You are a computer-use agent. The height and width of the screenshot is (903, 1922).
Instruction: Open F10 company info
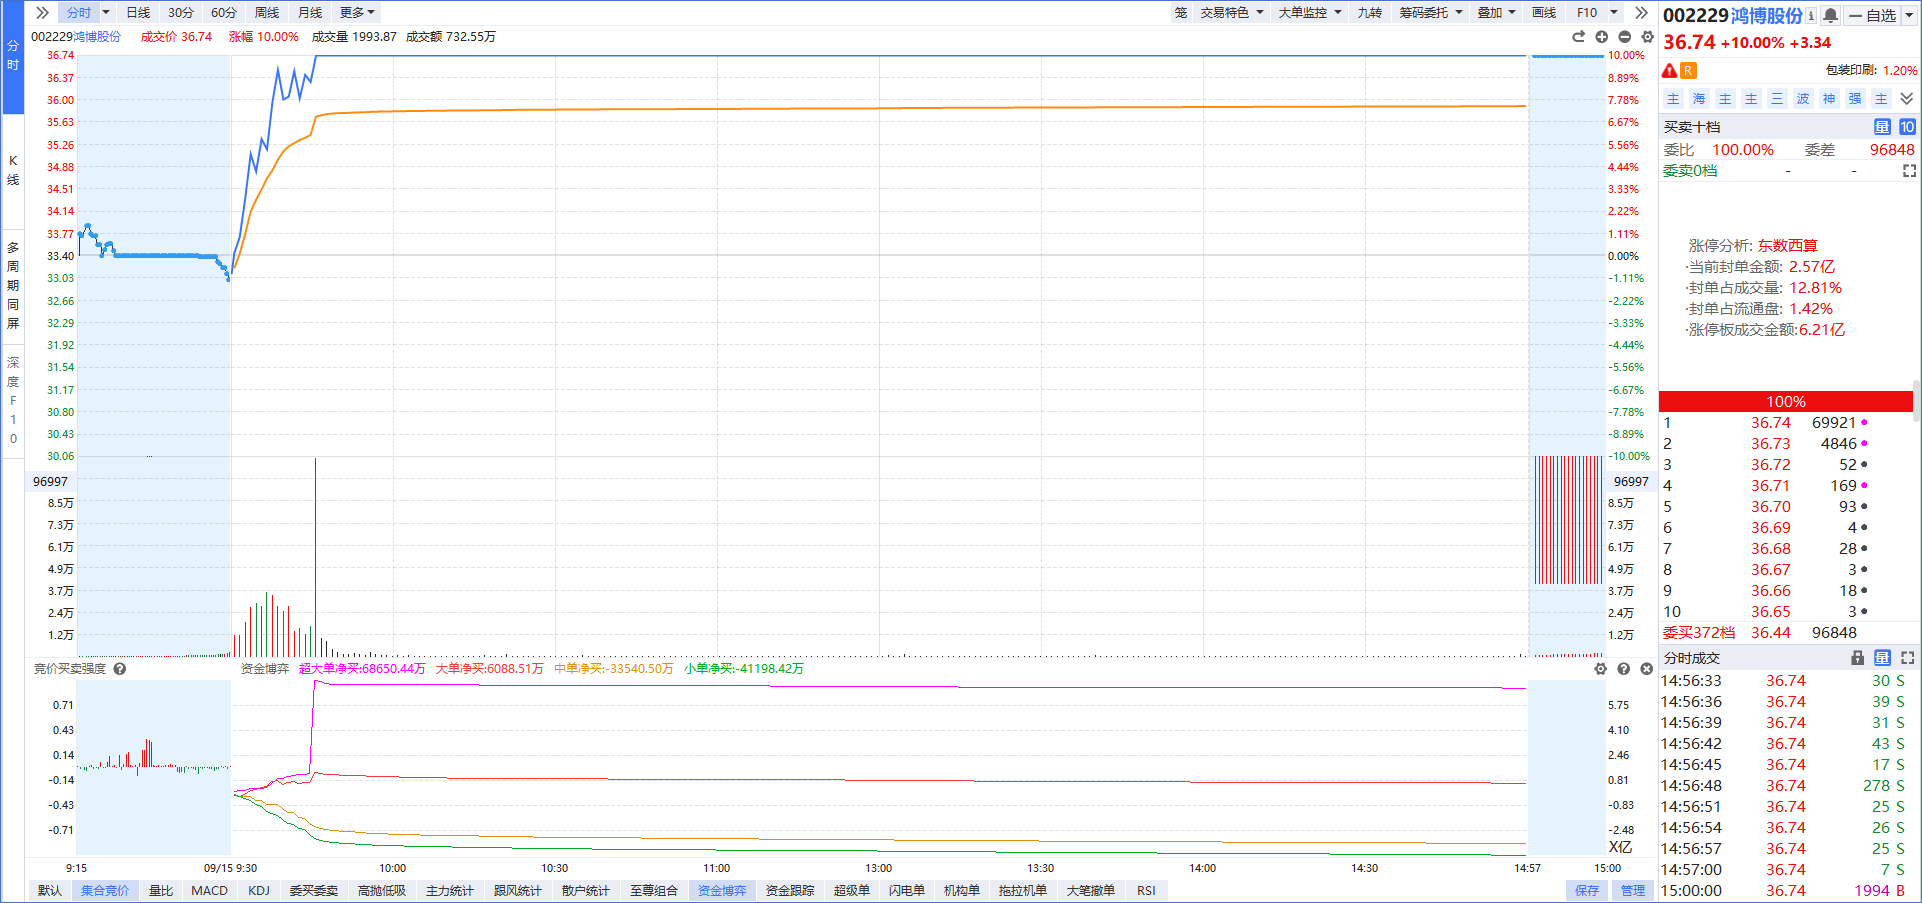coord(1587,13)
